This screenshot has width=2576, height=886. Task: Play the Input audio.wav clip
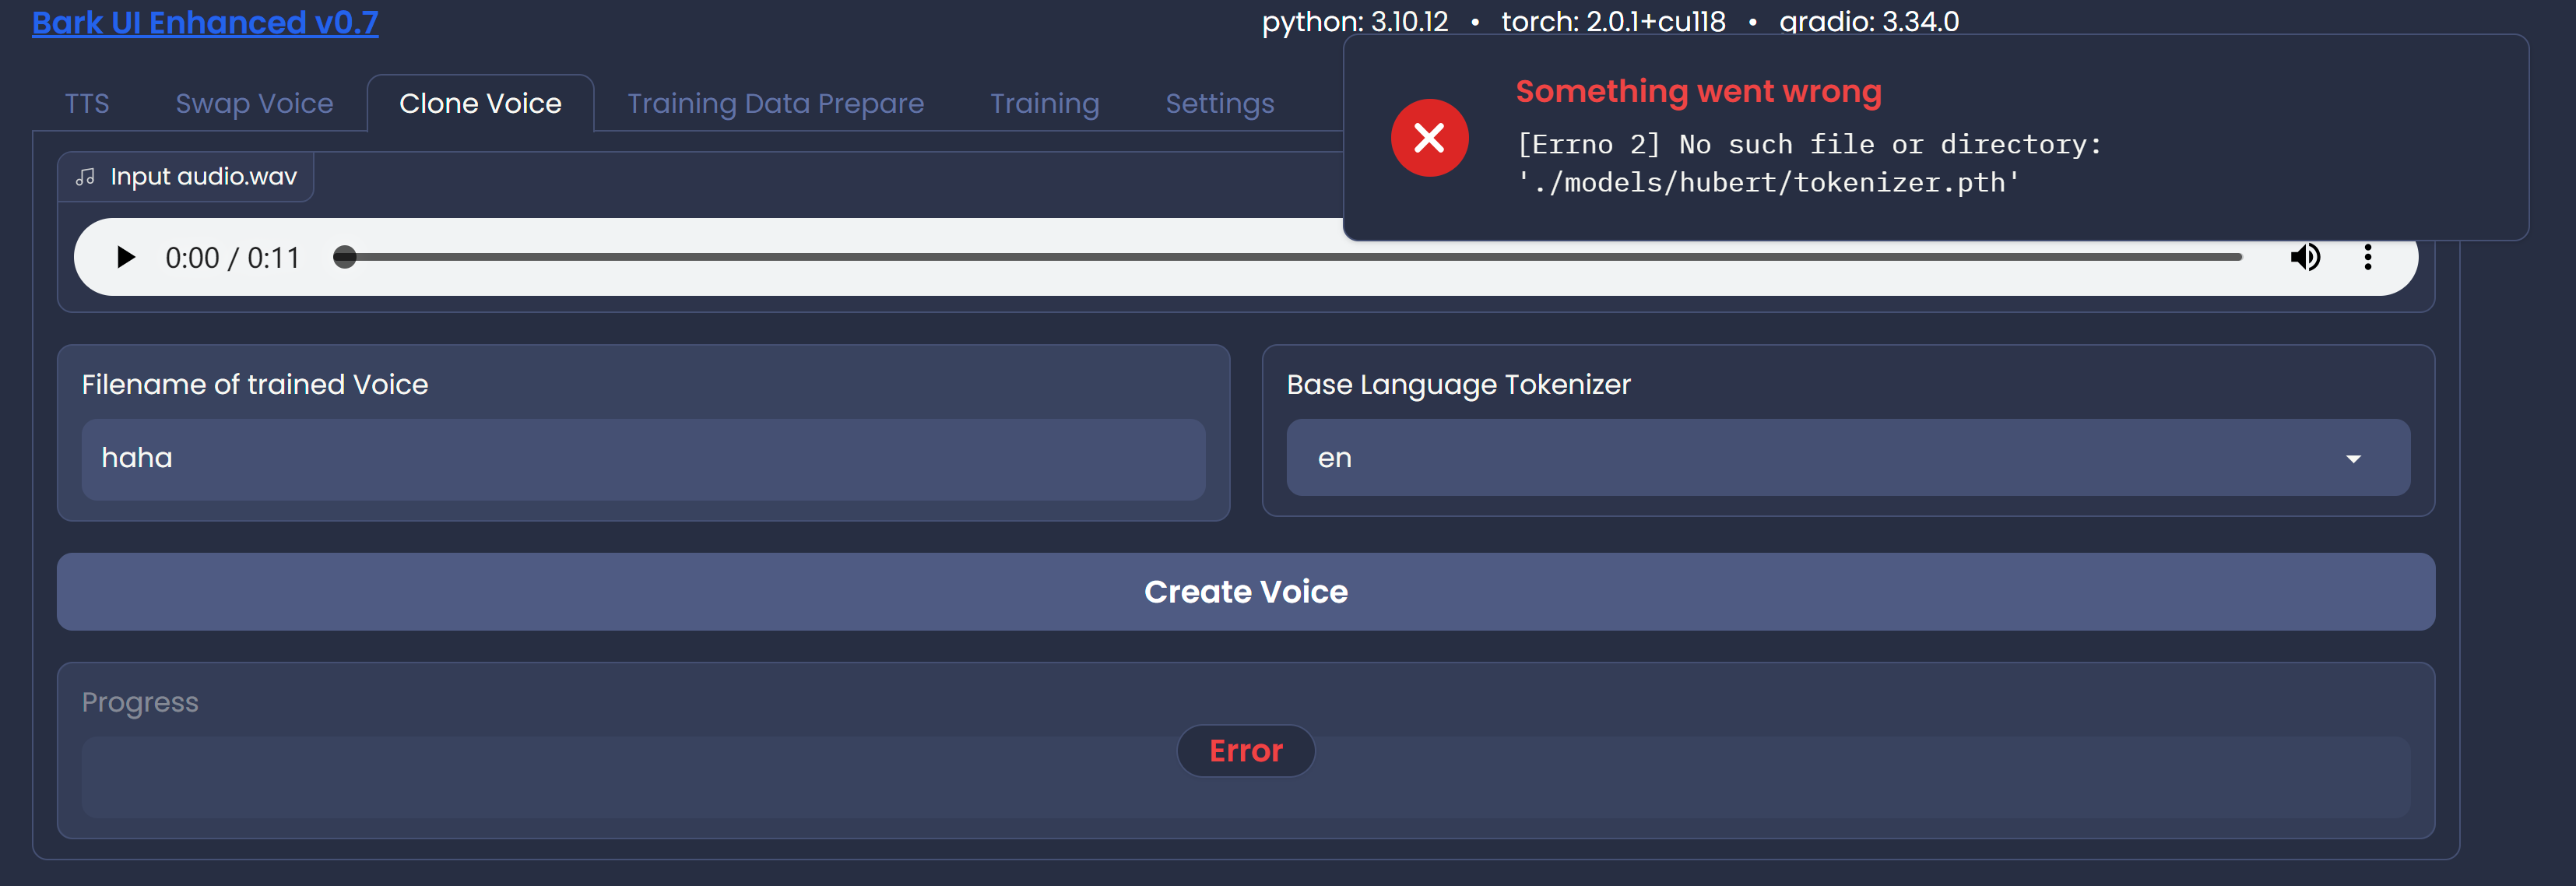(125, 257)
